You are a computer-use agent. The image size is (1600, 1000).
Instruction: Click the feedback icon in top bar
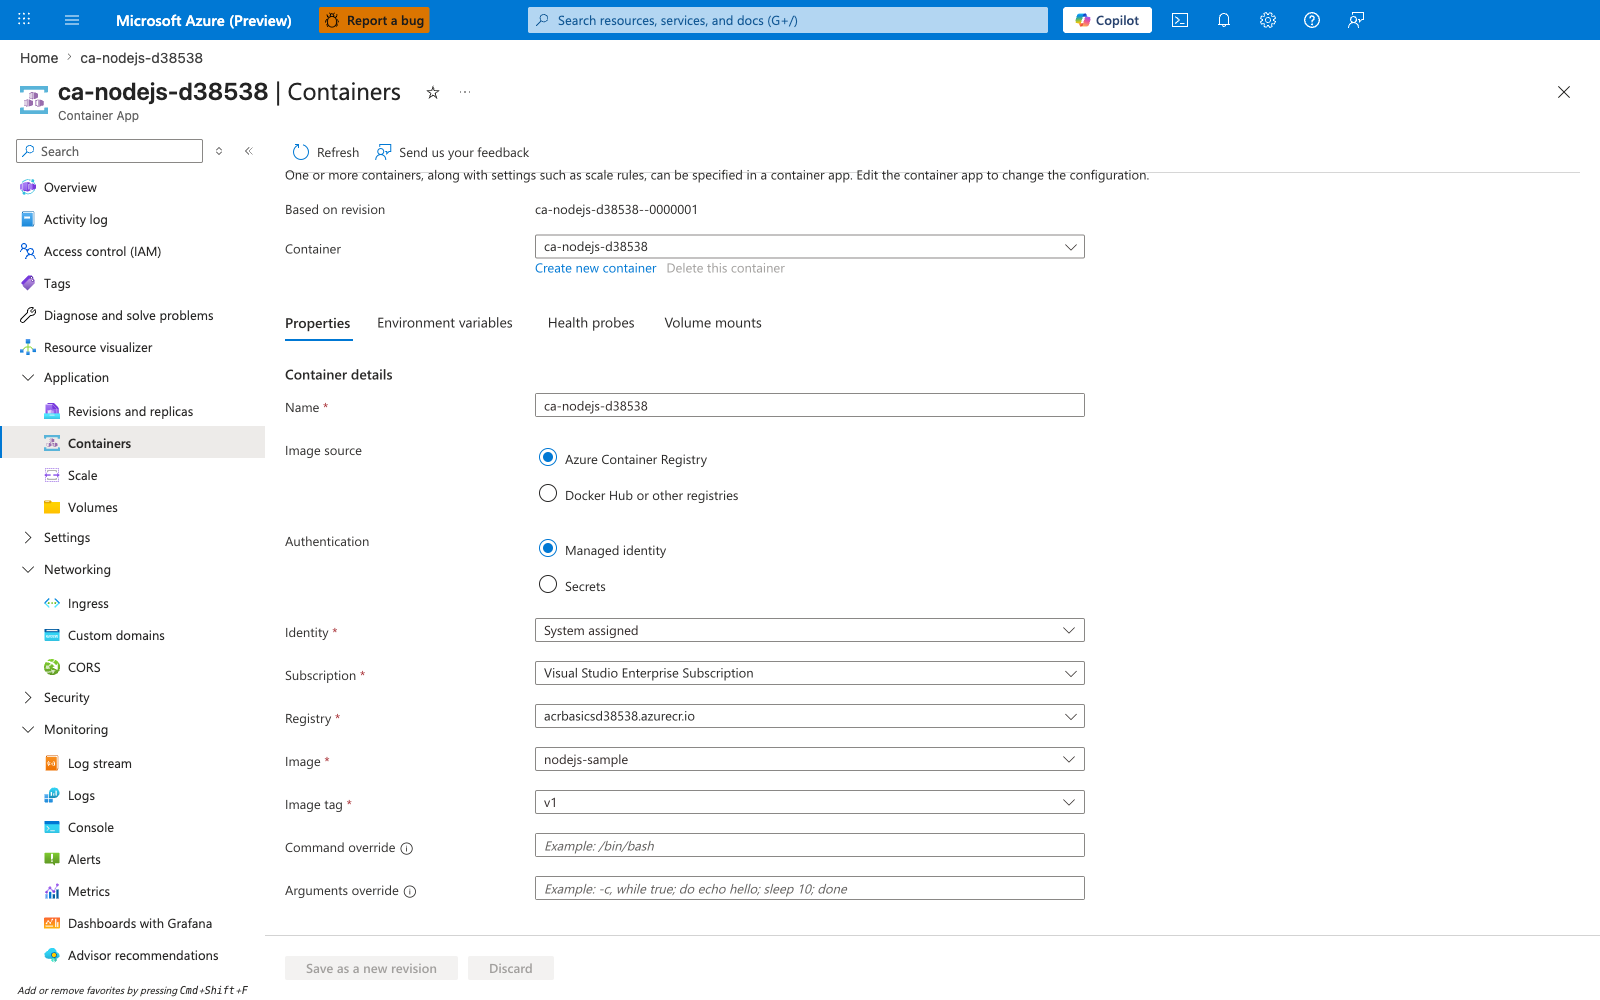(1356, 20)
